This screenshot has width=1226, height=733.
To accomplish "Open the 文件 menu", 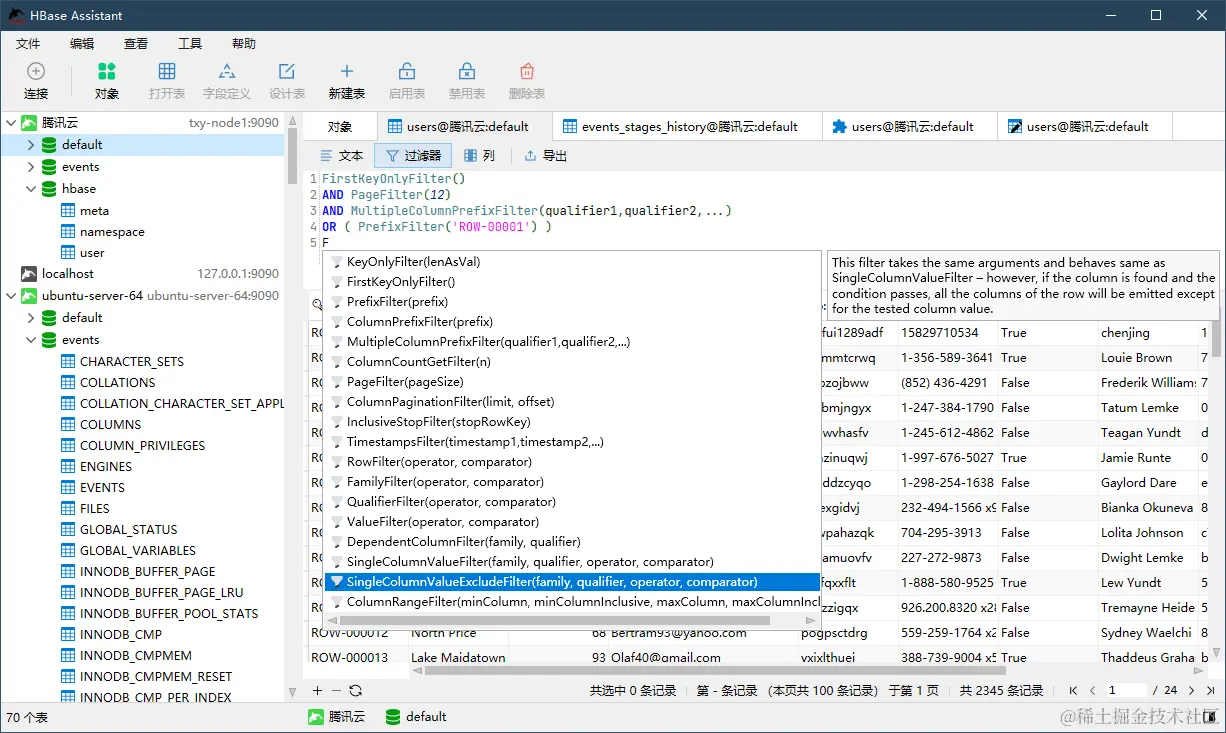I will [28, 44].
